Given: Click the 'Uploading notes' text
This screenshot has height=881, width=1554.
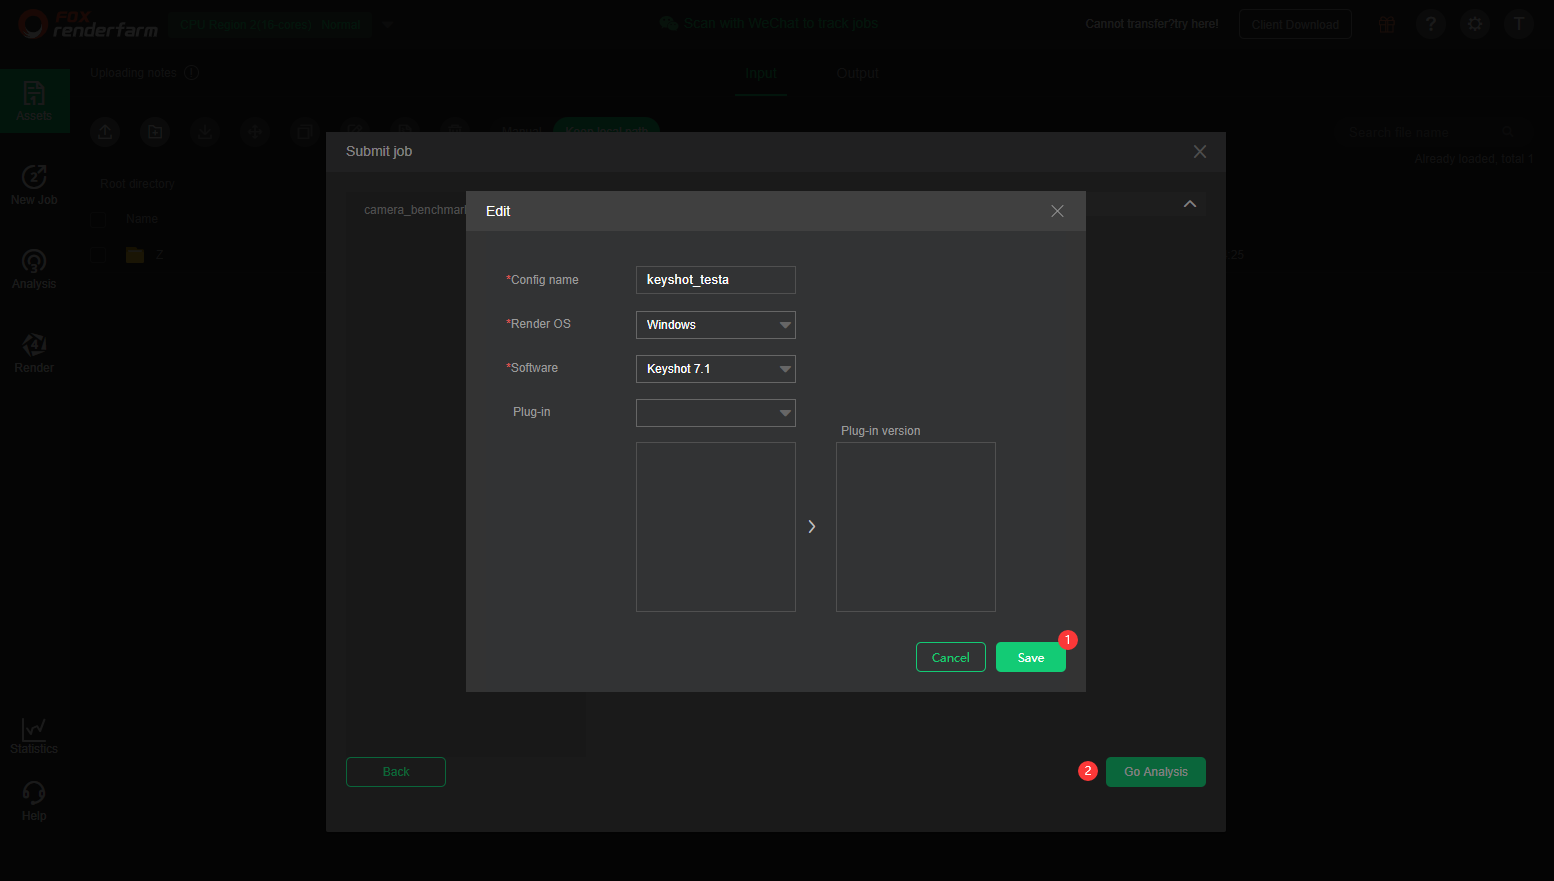Looking at the screenshot, I should tap(133, 73).
